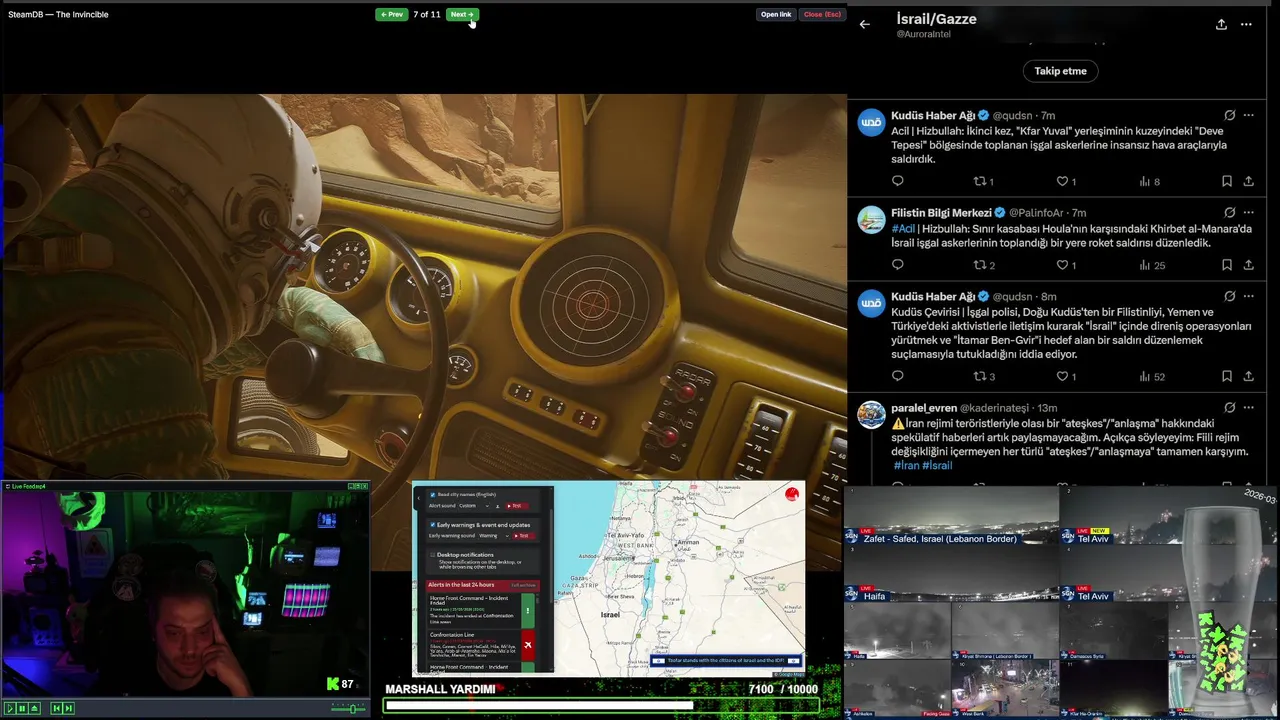Select the Zafet - Safed camera feed
1280x720 pixels.
(x=951, y=514)
